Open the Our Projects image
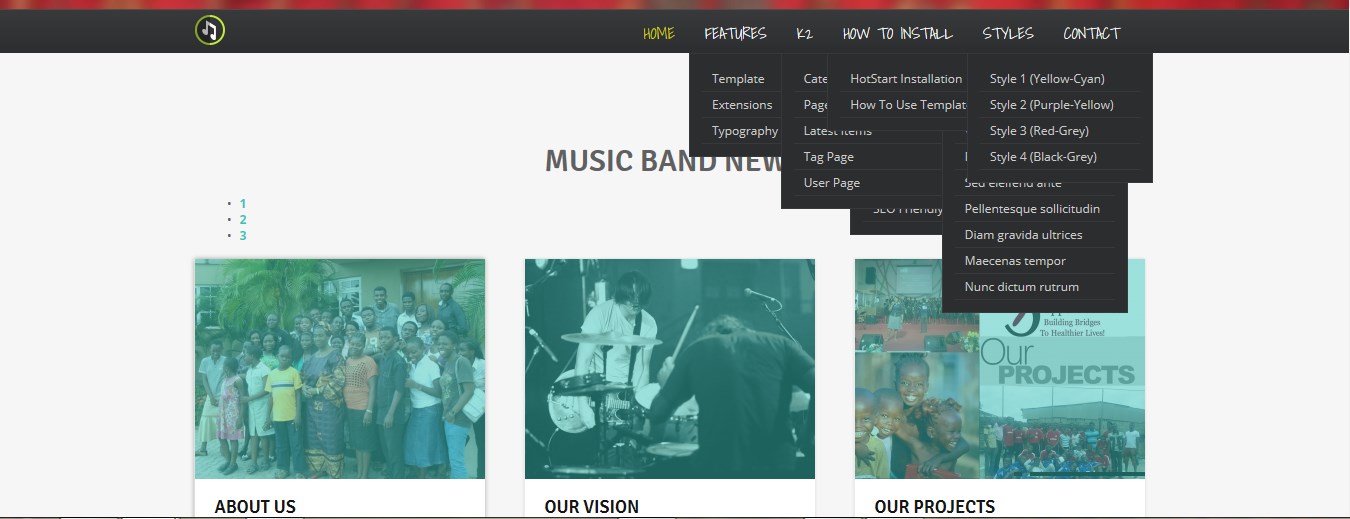 pos(1000,369)
